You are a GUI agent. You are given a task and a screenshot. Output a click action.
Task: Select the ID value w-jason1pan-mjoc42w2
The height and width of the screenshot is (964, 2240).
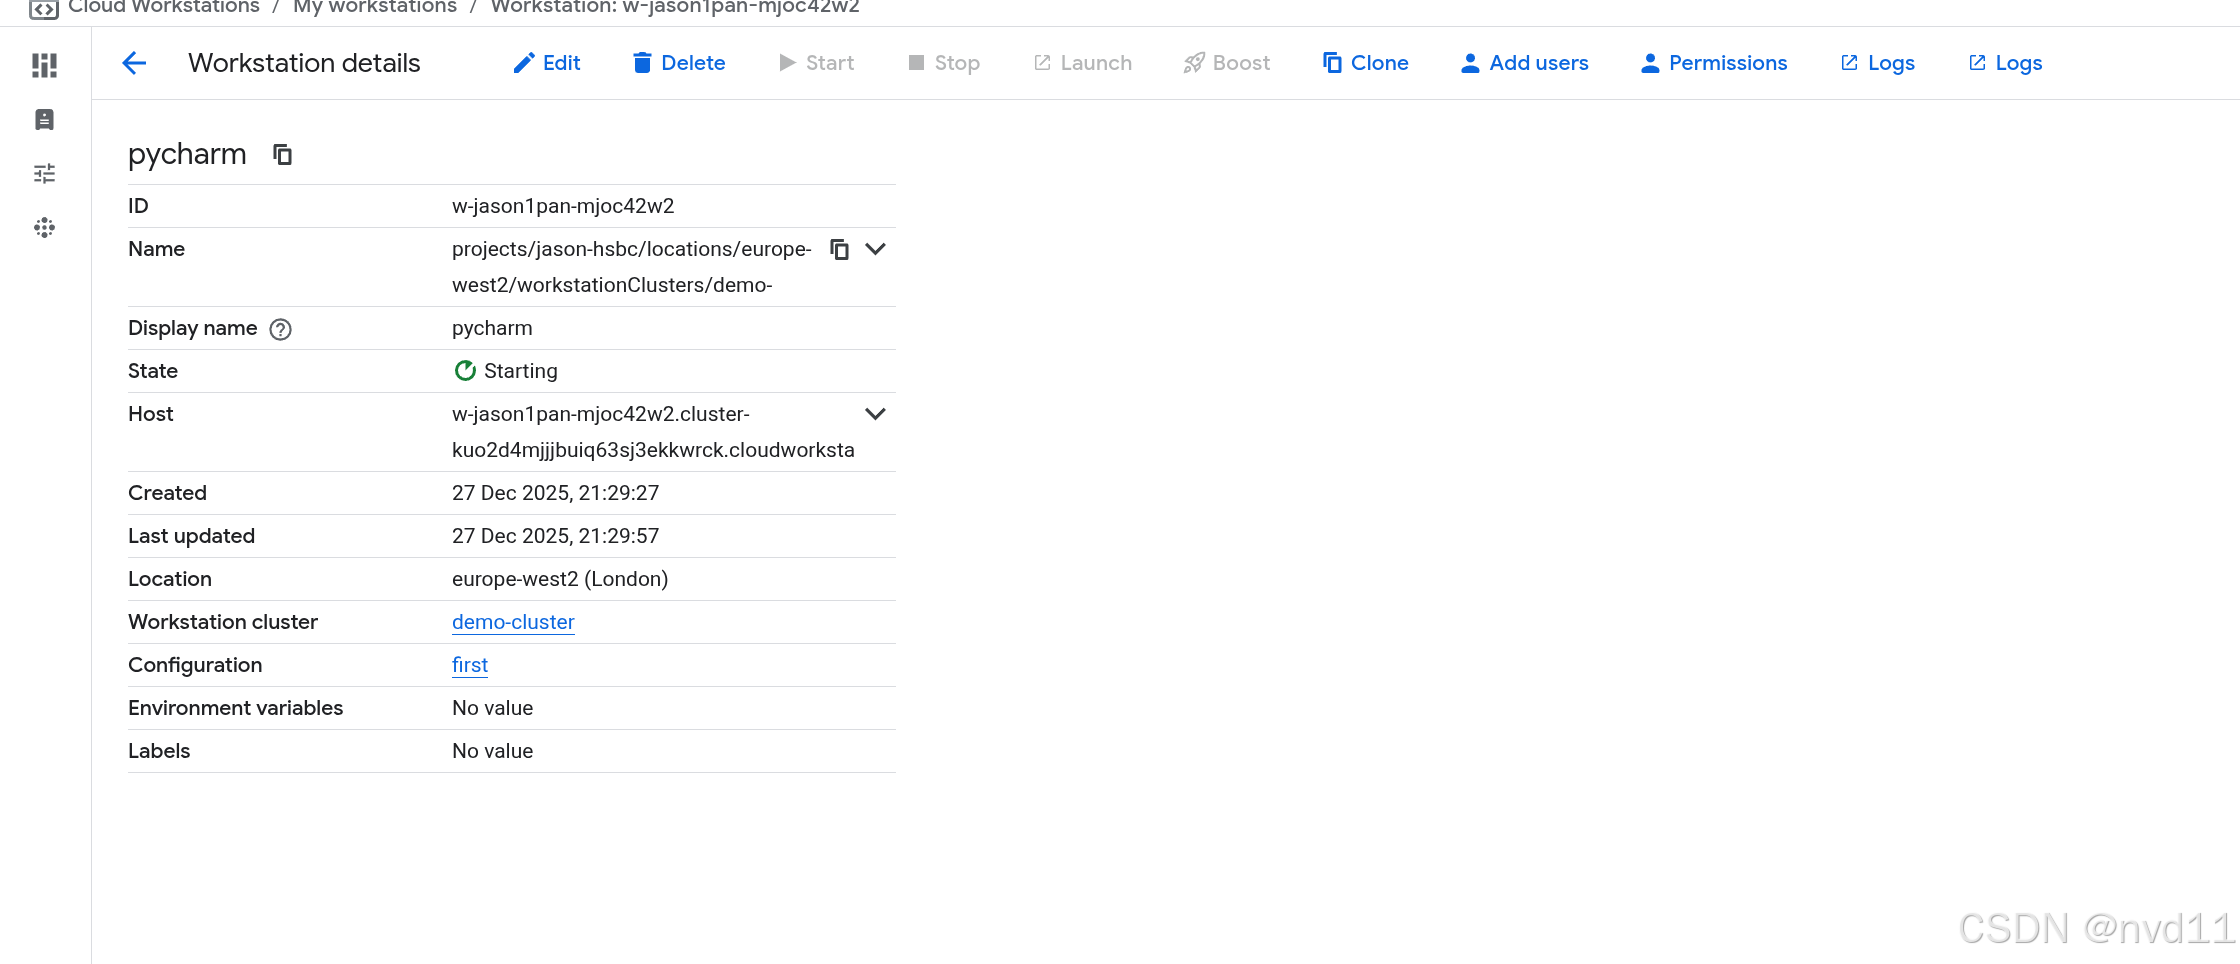pos(563,206)
